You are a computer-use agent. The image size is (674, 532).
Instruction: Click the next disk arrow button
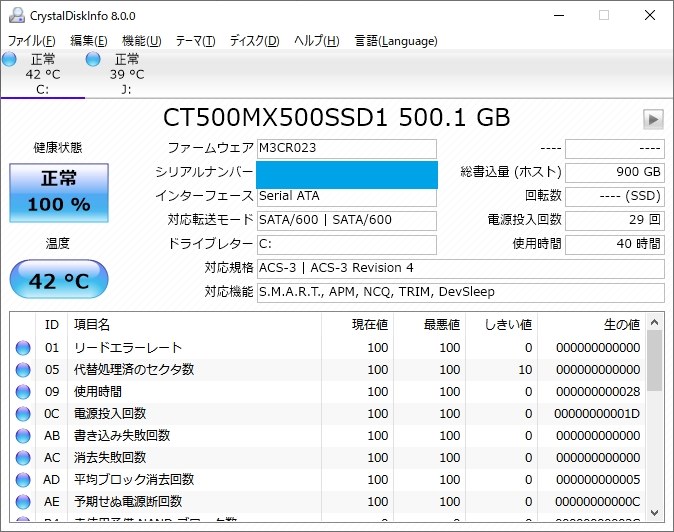pyautogui.click(x=653, y=119)
